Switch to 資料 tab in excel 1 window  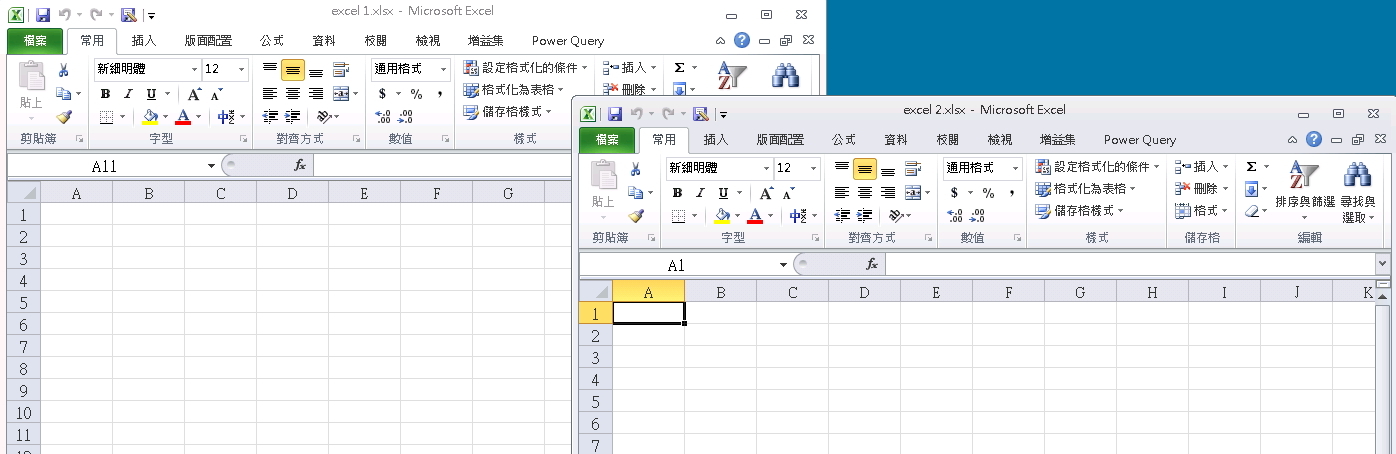click(x=324, y=41)
